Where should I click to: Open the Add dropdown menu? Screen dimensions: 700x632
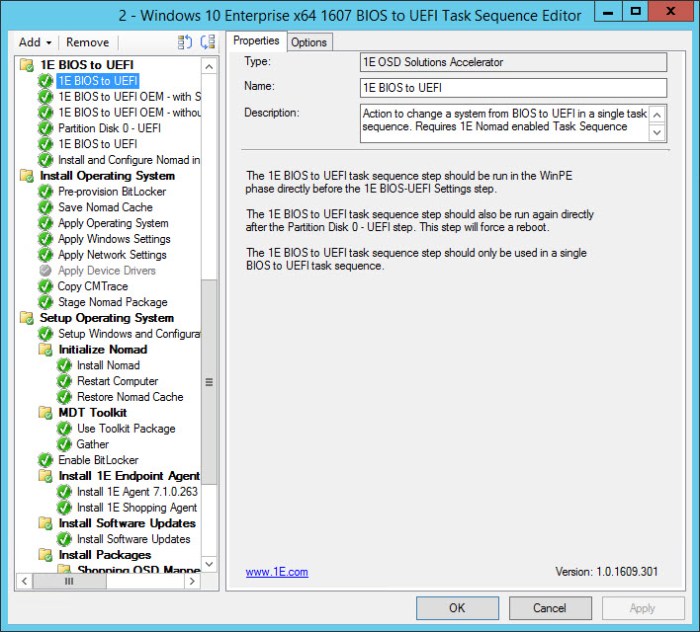click(x=35, y=42)
